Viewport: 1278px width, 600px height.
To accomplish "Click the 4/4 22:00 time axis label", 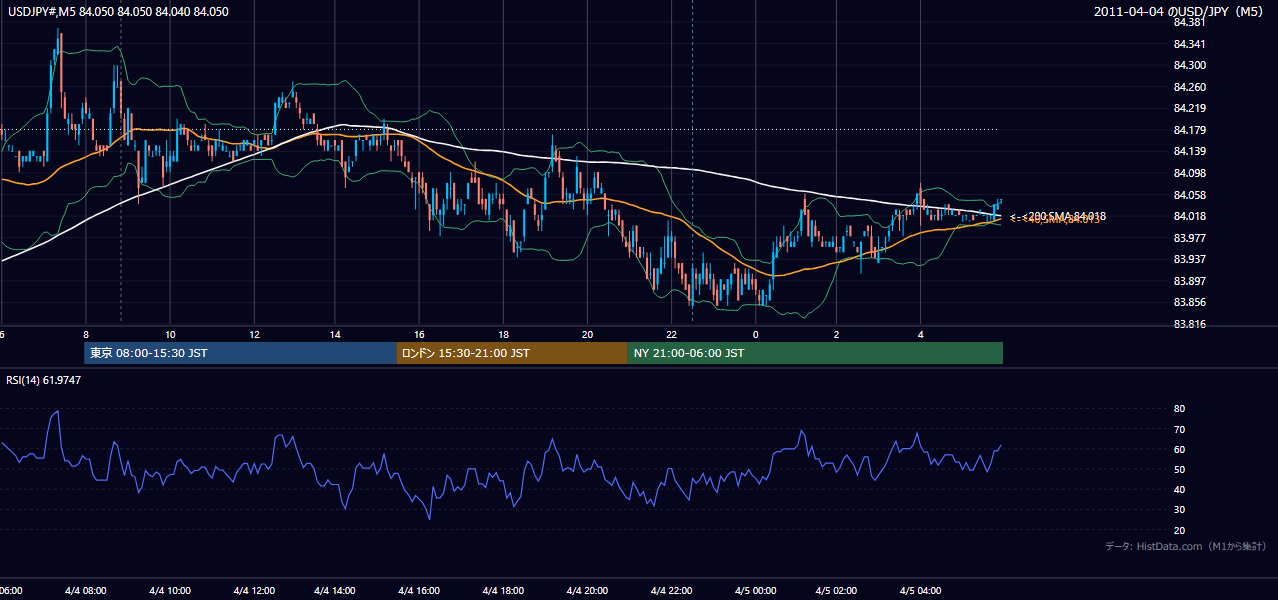I will pos(670,591).
